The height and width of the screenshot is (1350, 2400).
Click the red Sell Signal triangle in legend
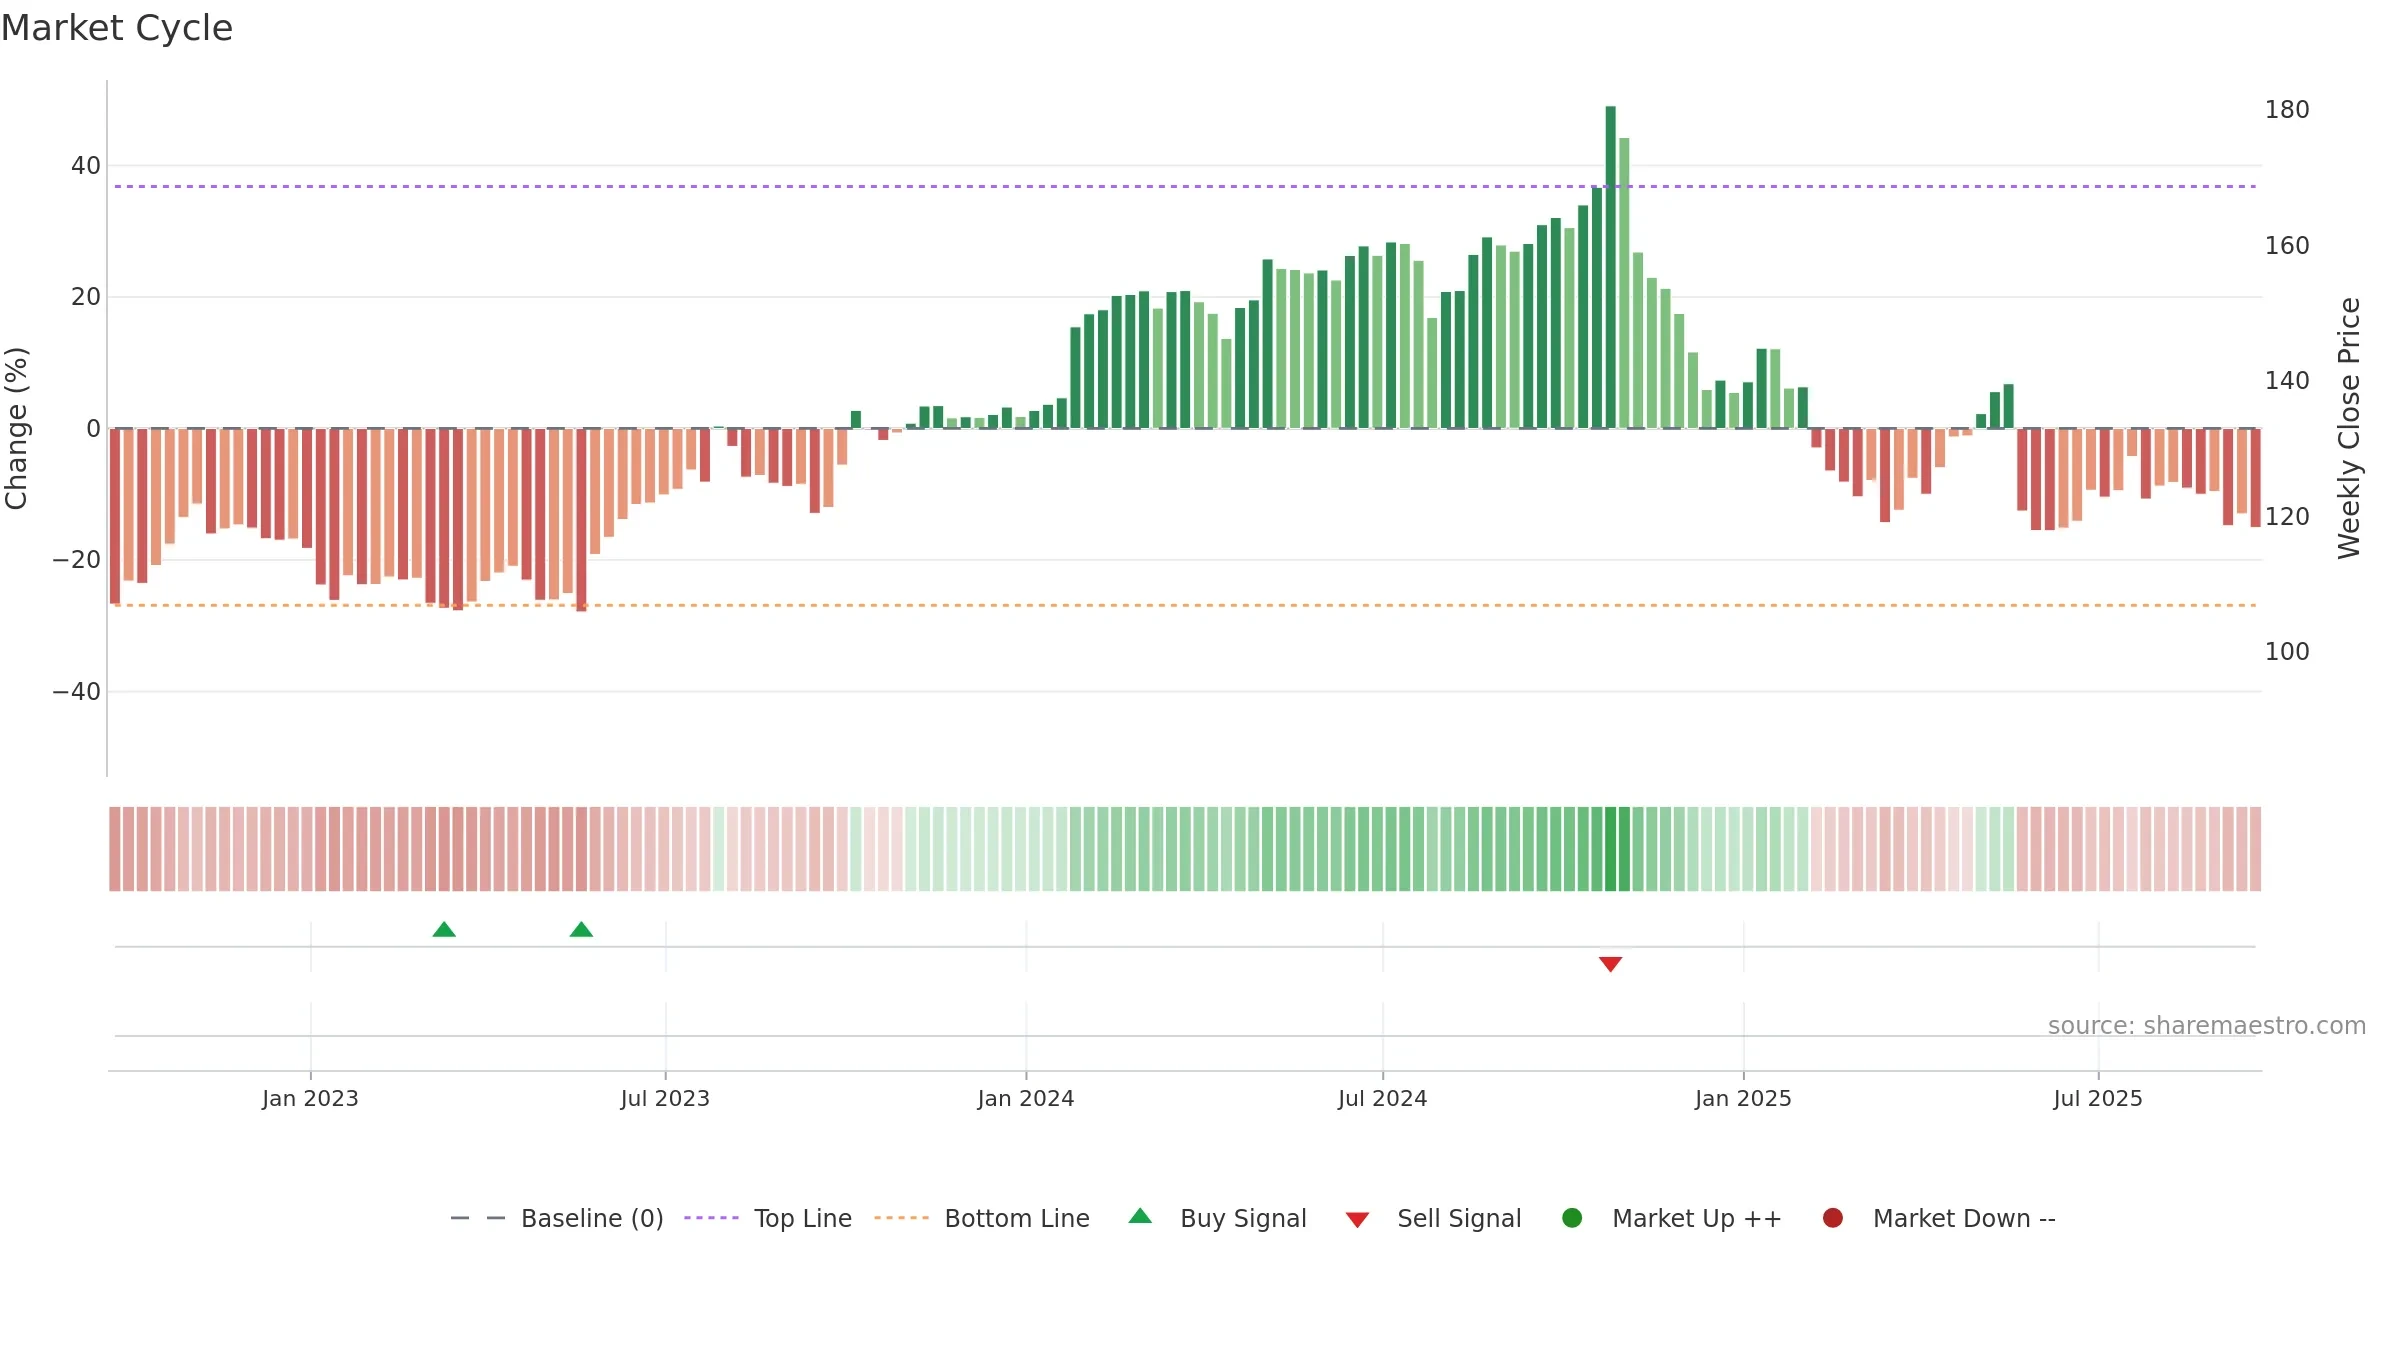click(x=1357, y=1220)
